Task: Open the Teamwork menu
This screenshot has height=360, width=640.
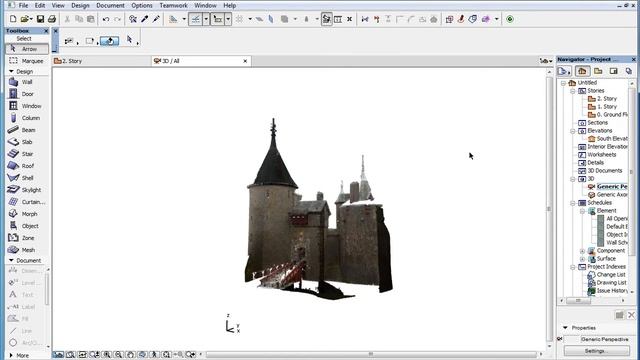Action: click(173, 6)
